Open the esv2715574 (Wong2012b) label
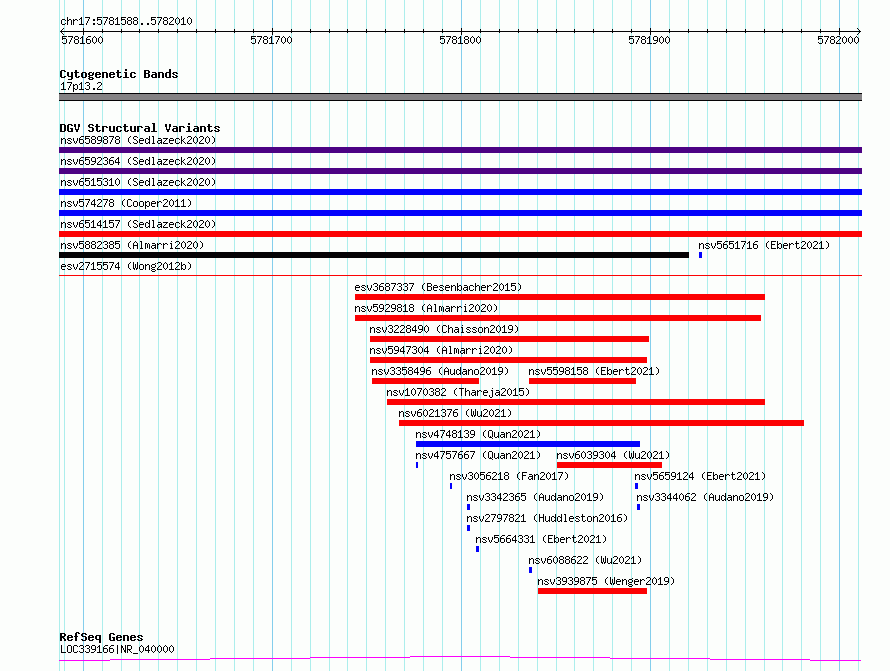This screenshot has width=890, height=671. (126, 266)
